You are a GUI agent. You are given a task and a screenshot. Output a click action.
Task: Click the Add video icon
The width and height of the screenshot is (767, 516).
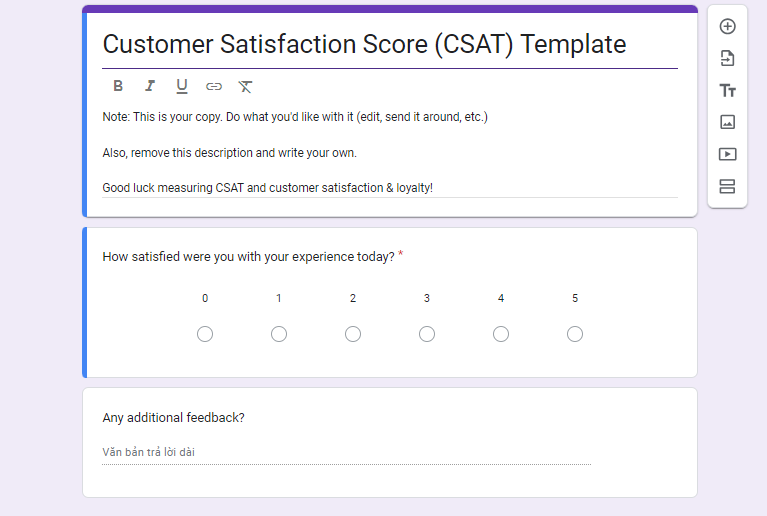[727, 155]
